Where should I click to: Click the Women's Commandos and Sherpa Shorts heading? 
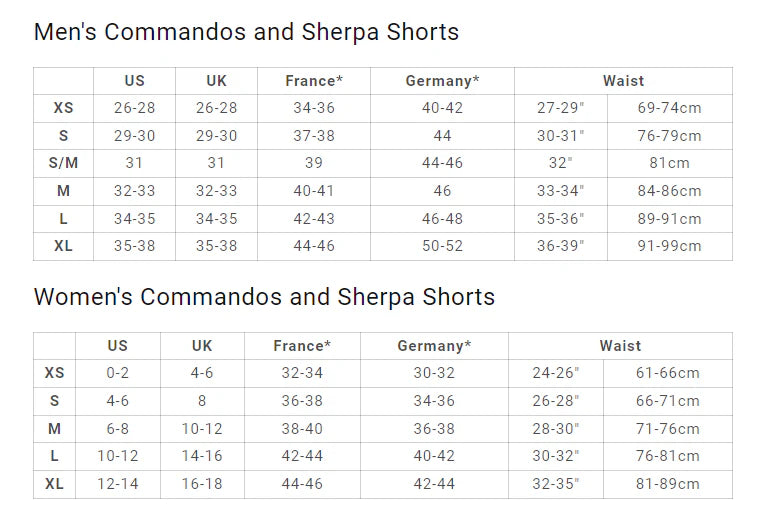click(x=264, y=297)
